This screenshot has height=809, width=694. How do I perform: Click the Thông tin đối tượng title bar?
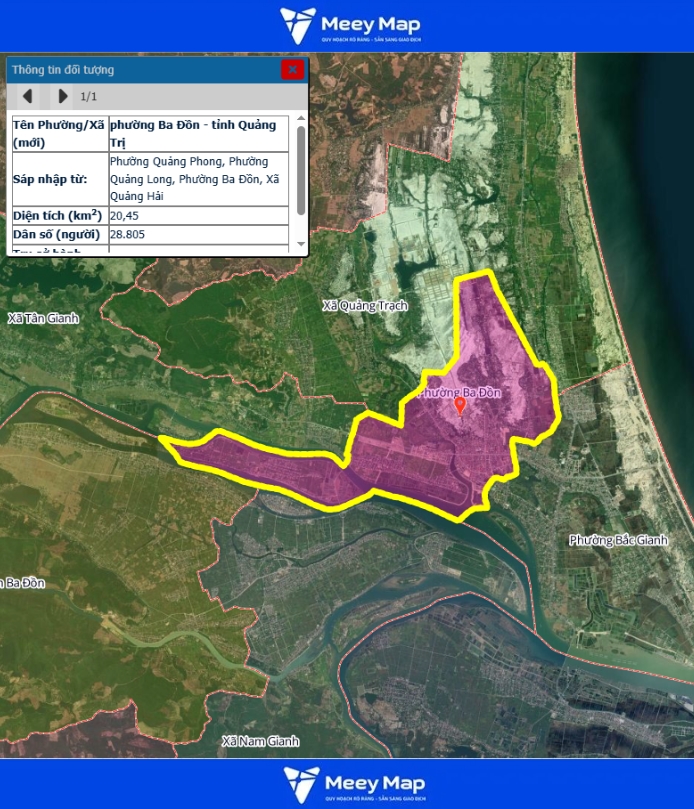[140, 69]
